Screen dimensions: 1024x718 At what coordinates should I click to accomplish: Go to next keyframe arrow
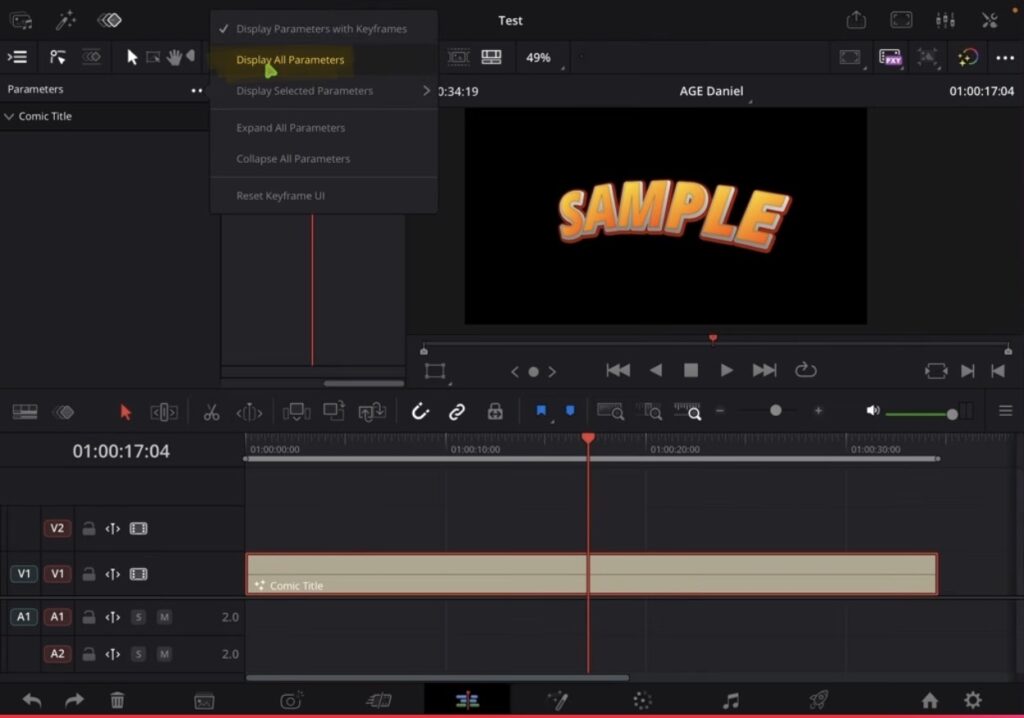coord(552,372)
